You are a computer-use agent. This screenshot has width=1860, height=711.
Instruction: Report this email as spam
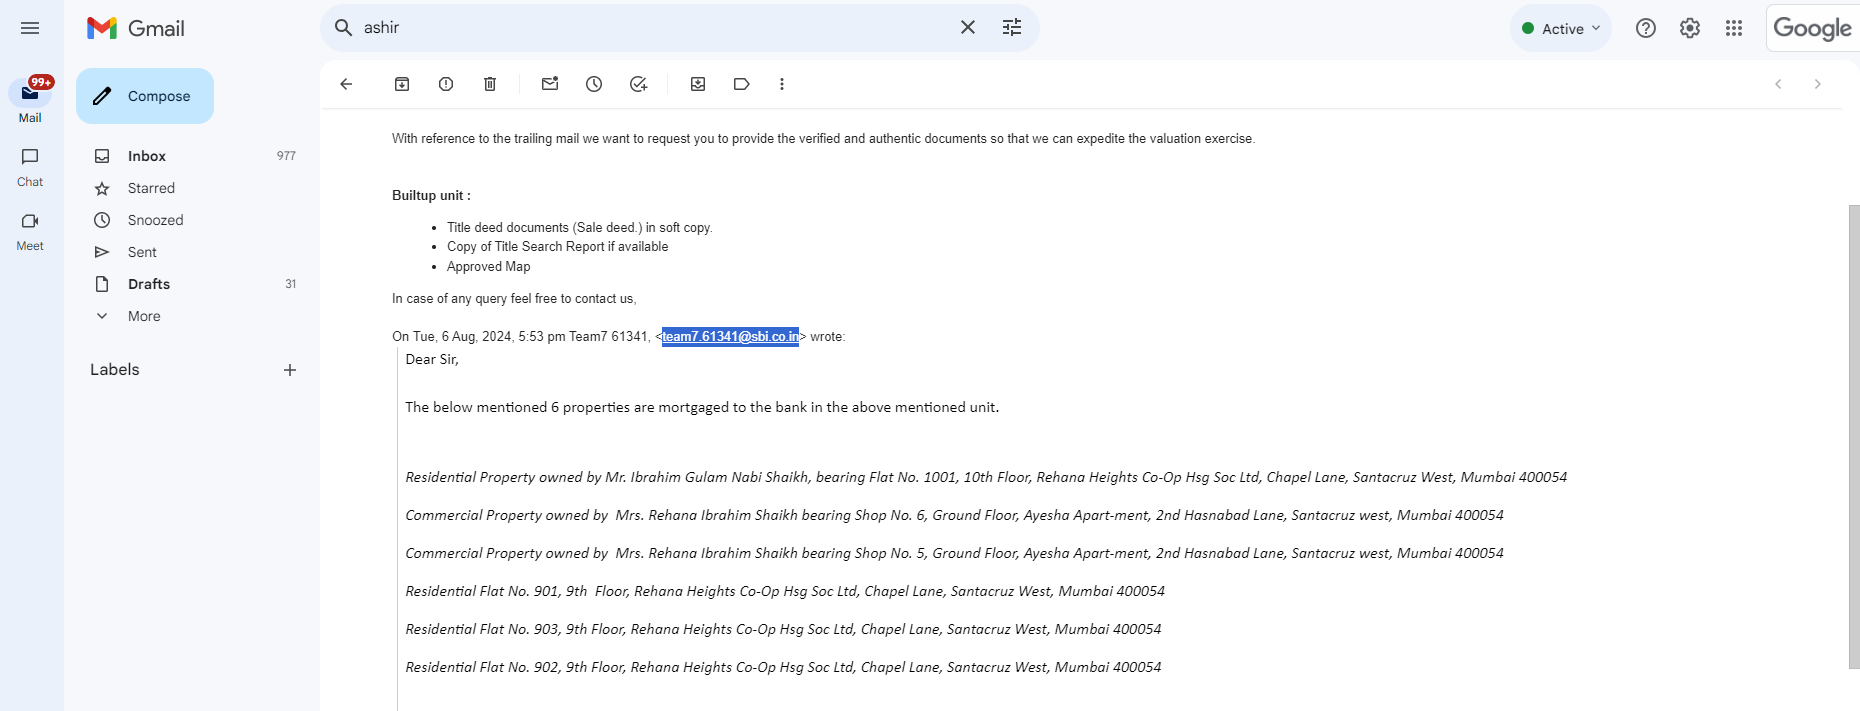[x=446, y=84]
